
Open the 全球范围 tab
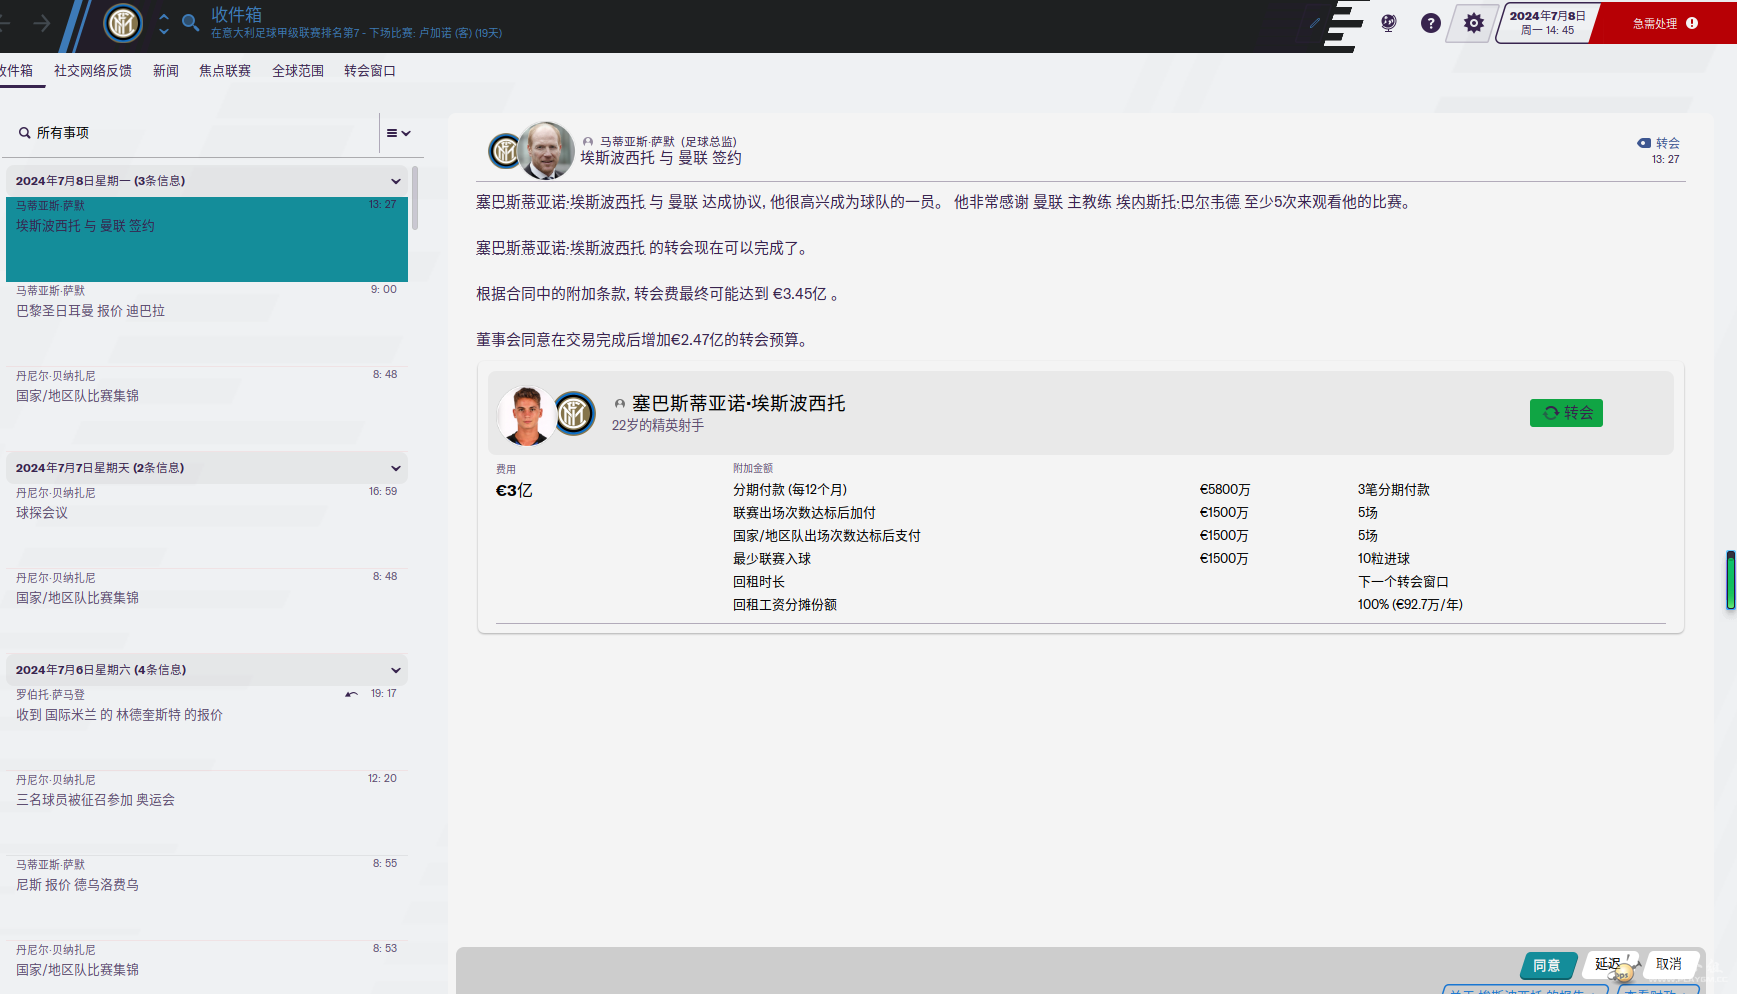point(298,71)
